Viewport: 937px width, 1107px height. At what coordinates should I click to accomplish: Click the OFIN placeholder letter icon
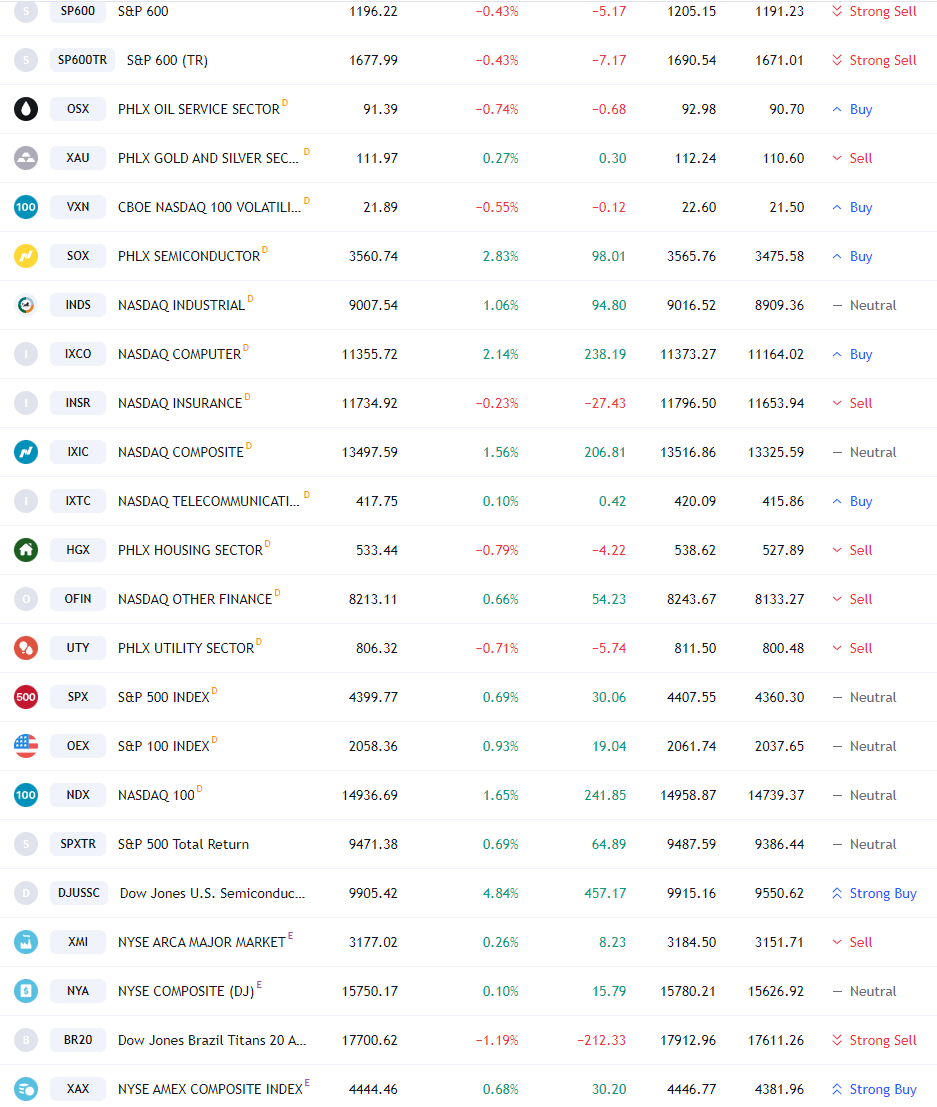pyautogui.click(x=26, y=599)
